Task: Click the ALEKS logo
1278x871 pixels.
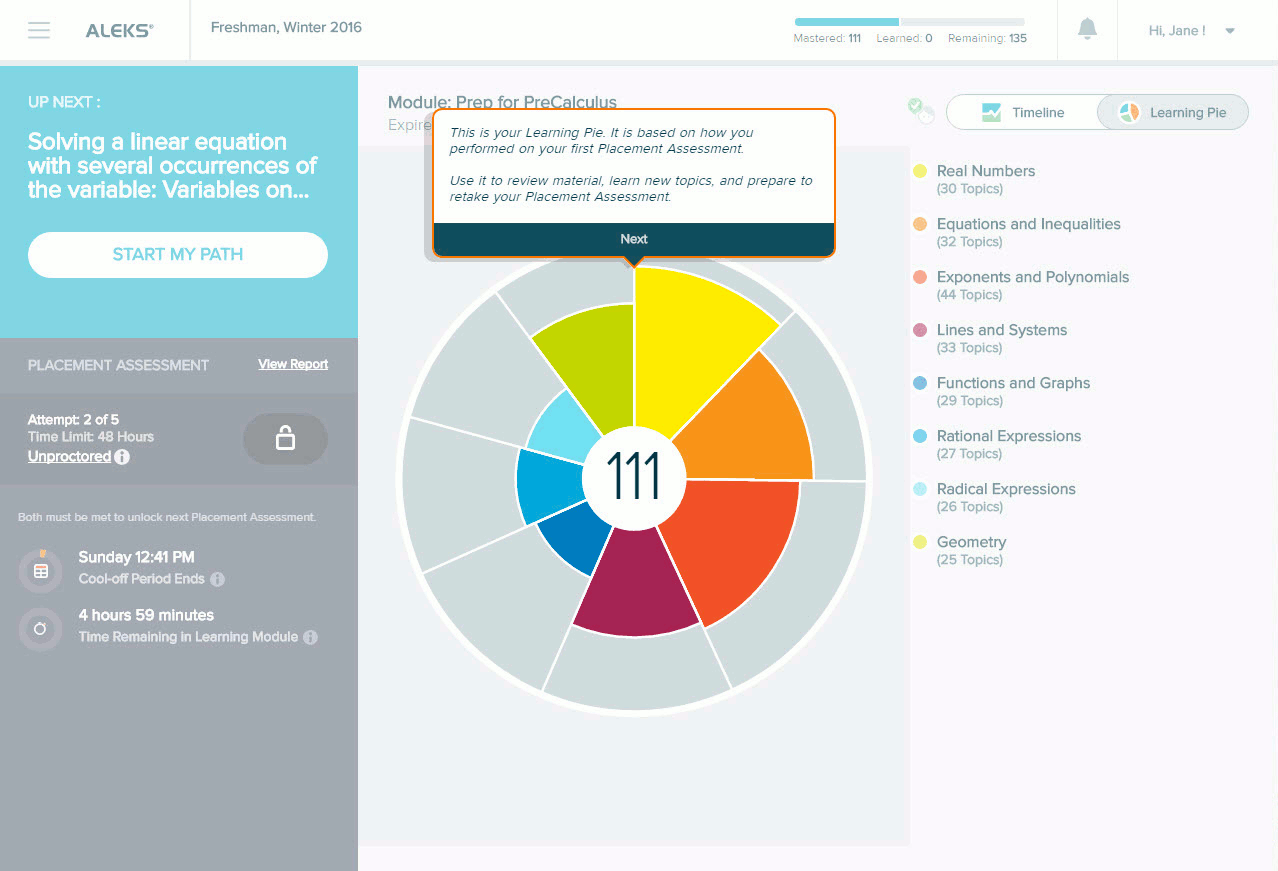Action: (119, 31)
